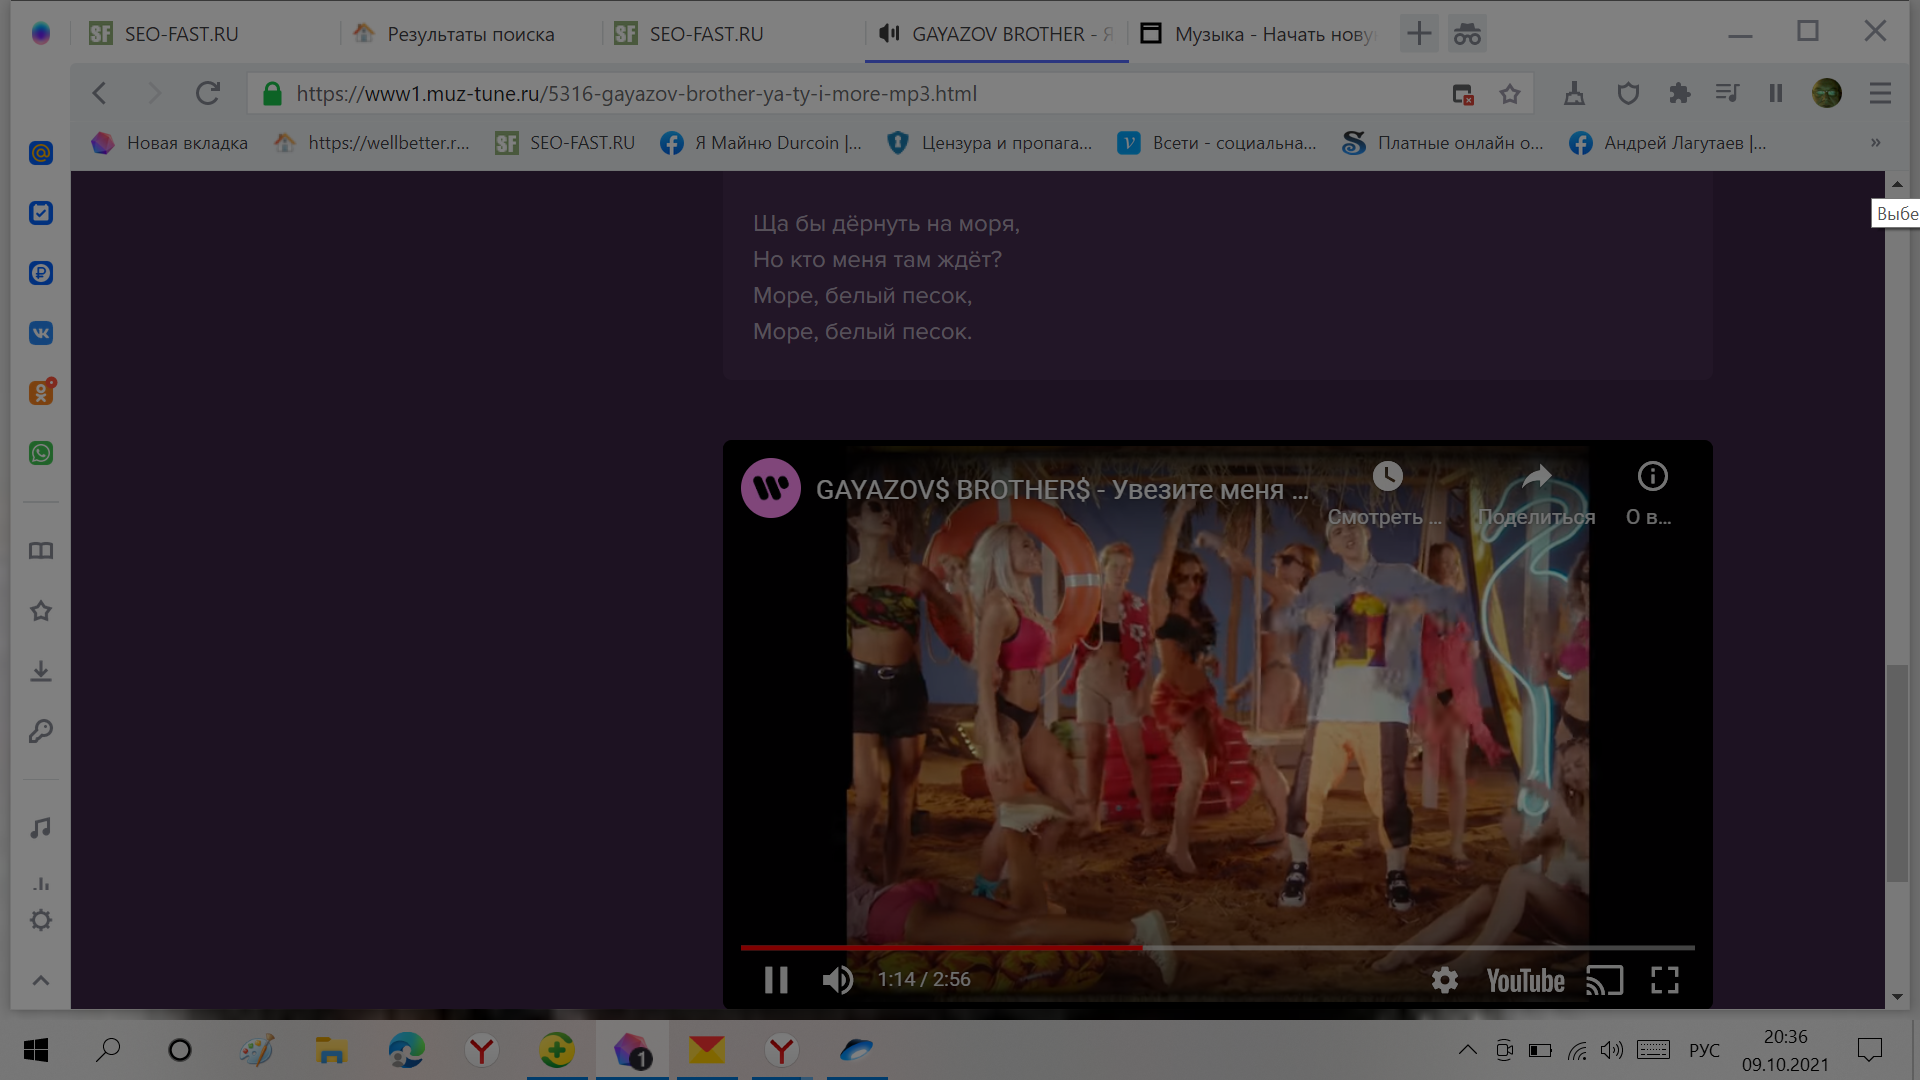Switch to the SEO-FAST.RU tab right of Результаты поиска

click(733, 34)
